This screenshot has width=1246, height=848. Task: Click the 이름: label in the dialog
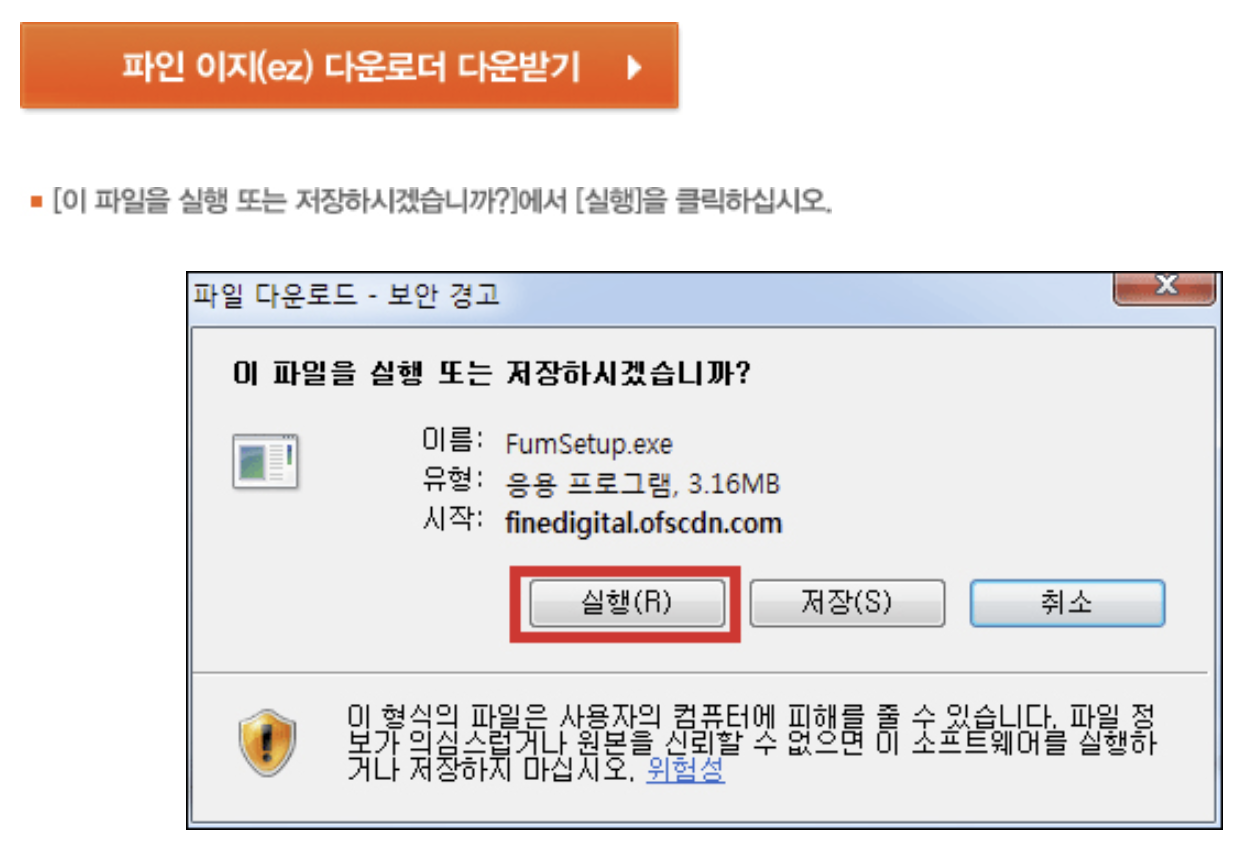point(453,442)
